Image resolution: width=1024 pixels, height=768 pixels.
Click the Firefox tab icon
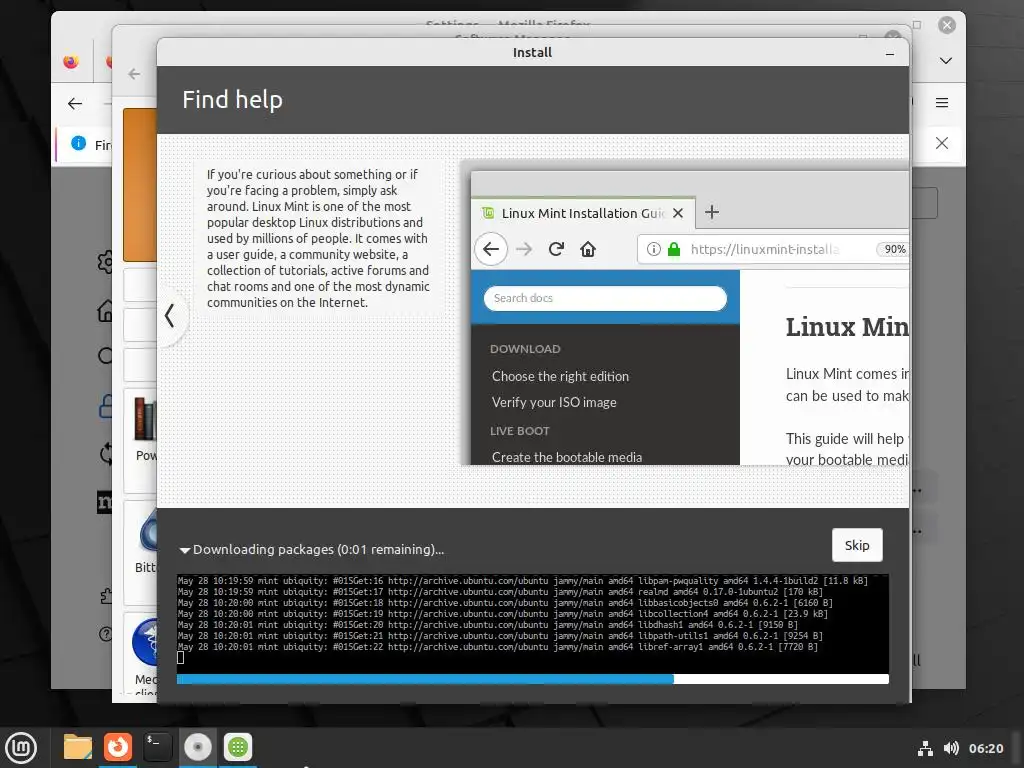[71, 61]
